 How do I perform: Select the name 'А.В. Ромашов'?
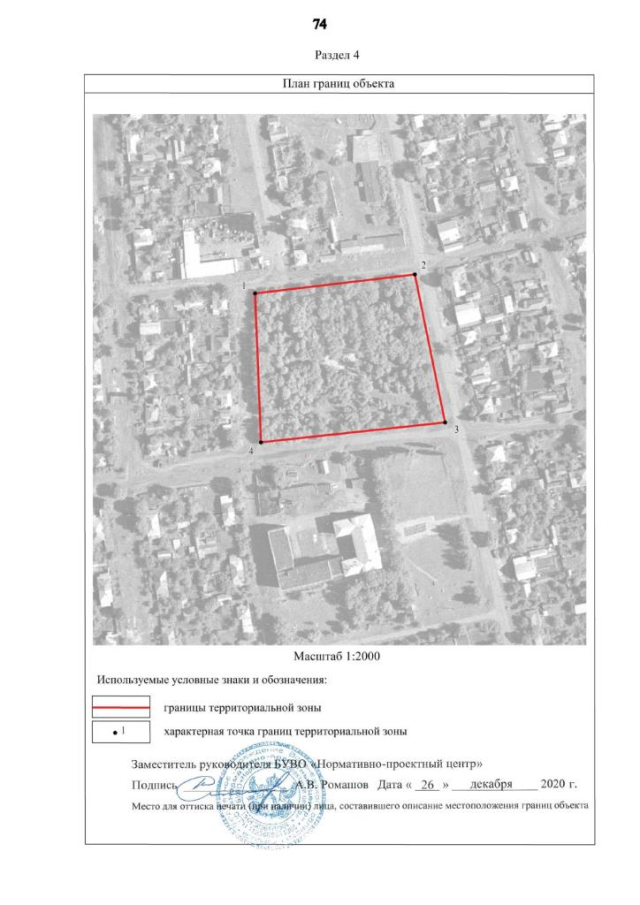tap(332, 785)
